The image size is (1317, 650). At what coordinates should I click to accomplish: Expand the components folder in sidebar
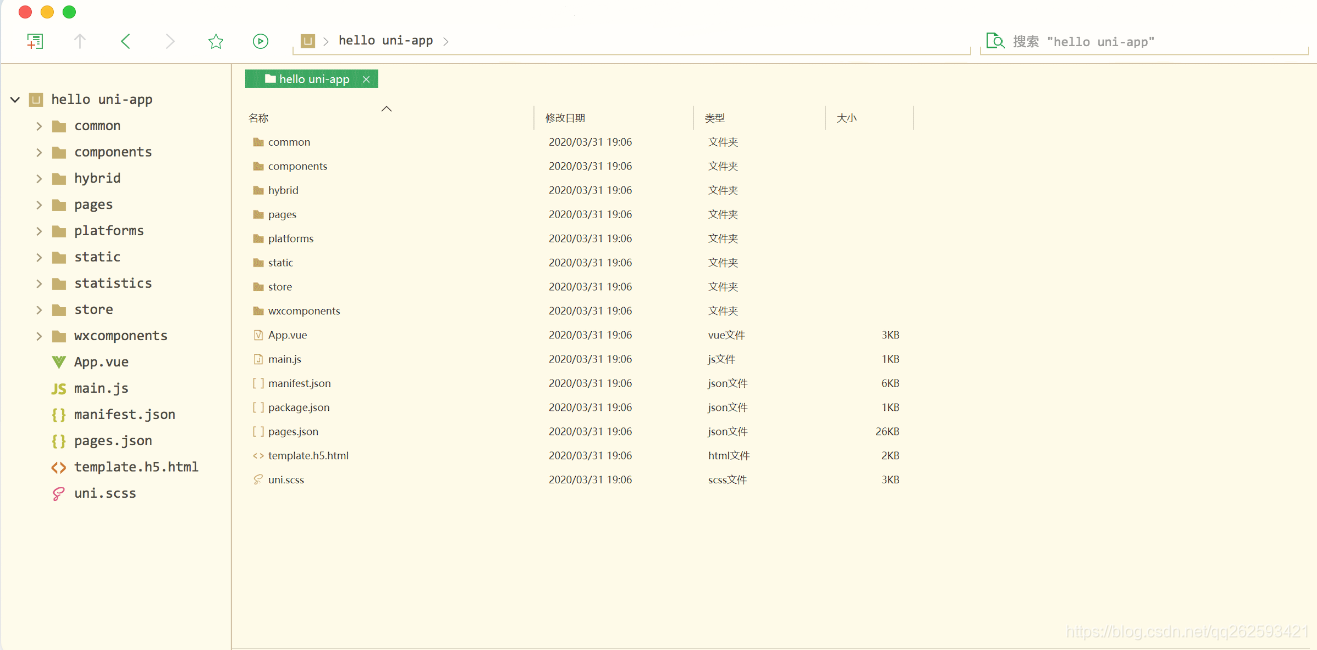point(39,152)
